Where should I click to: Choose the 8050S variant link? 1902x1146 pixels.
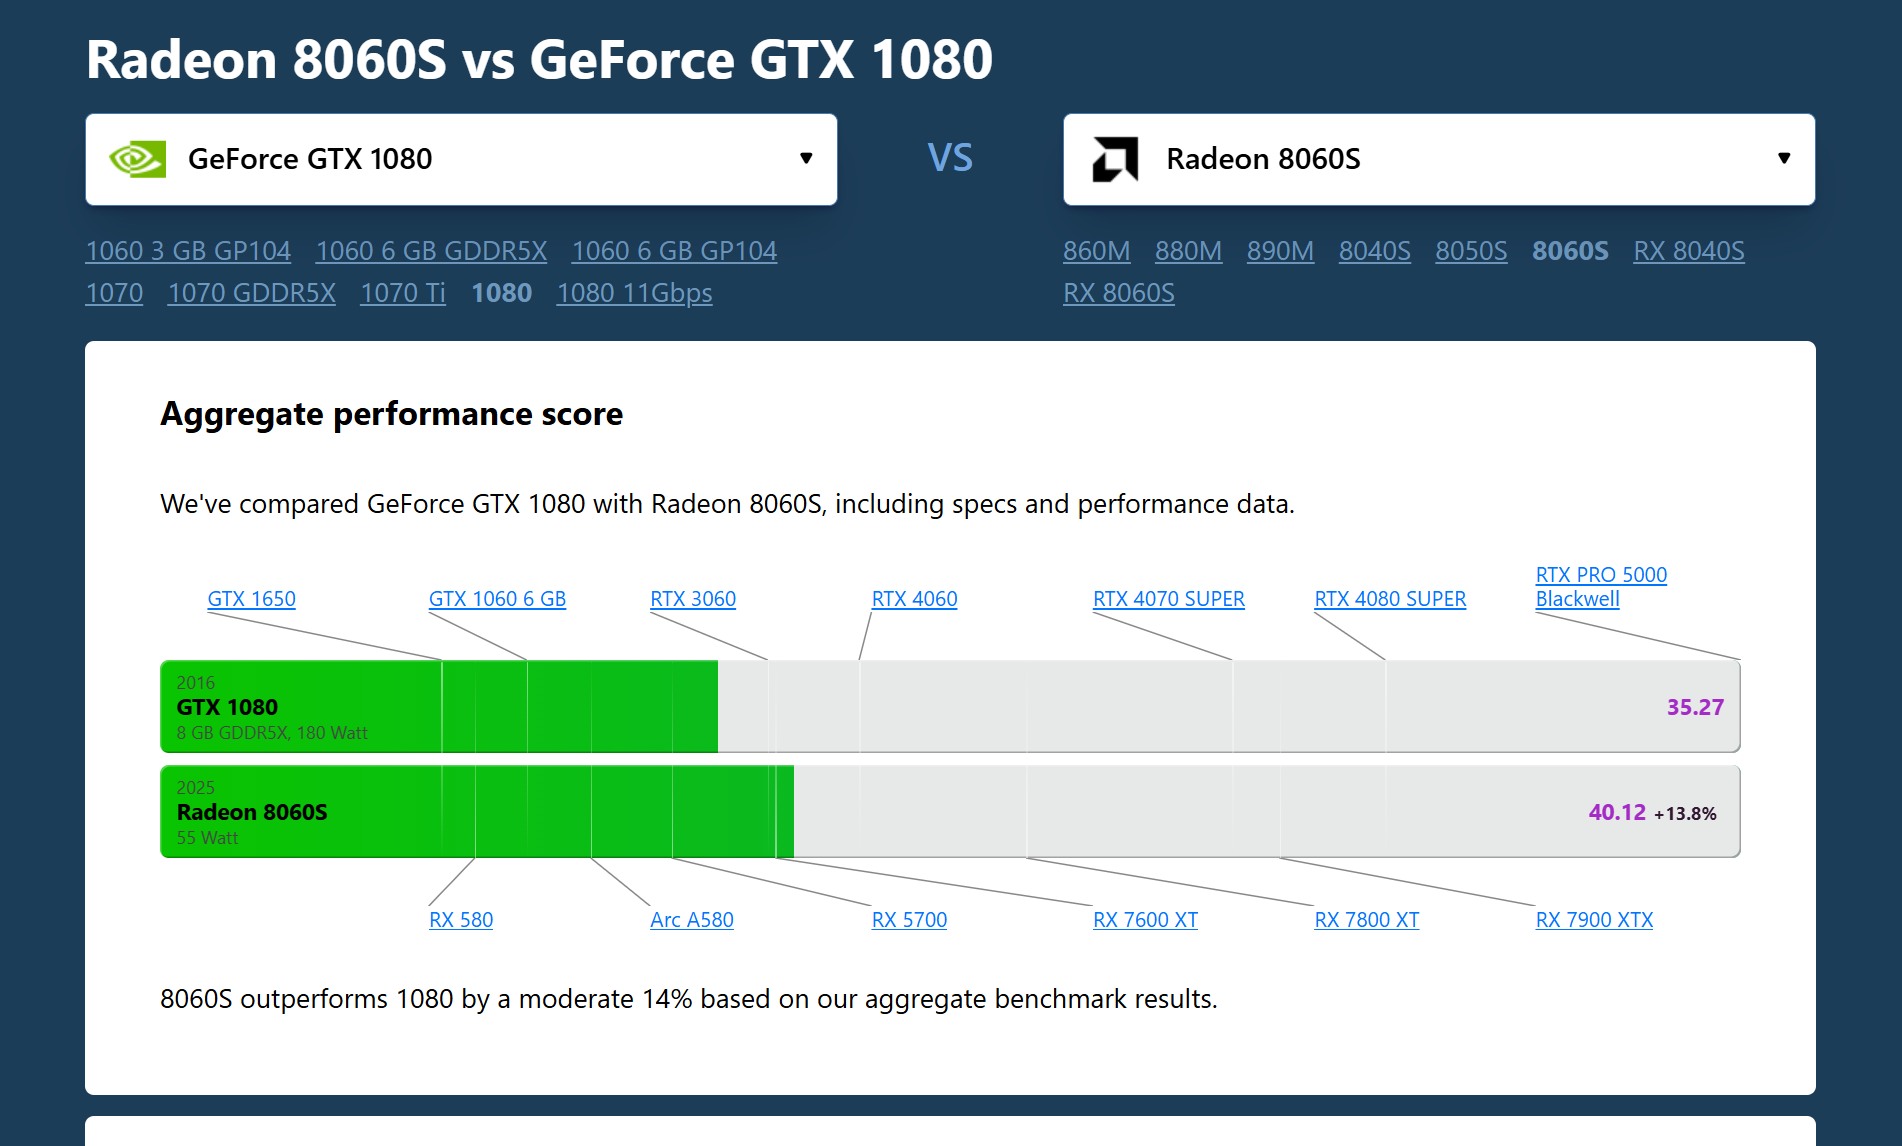pyautogui.click(x=1471, y=251)
